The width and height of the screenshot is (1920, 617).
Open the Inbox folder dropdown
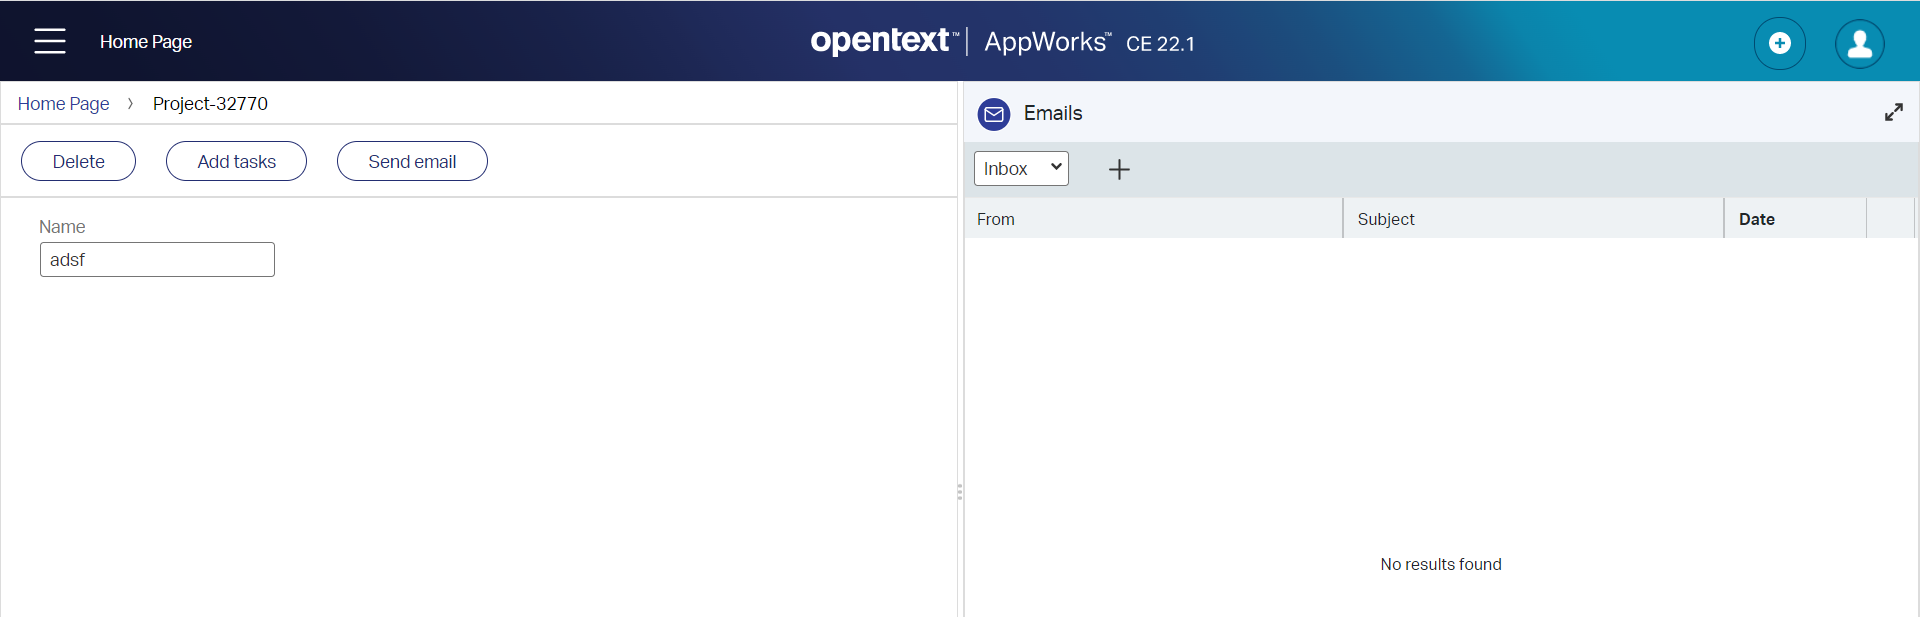click(1021, 168)
